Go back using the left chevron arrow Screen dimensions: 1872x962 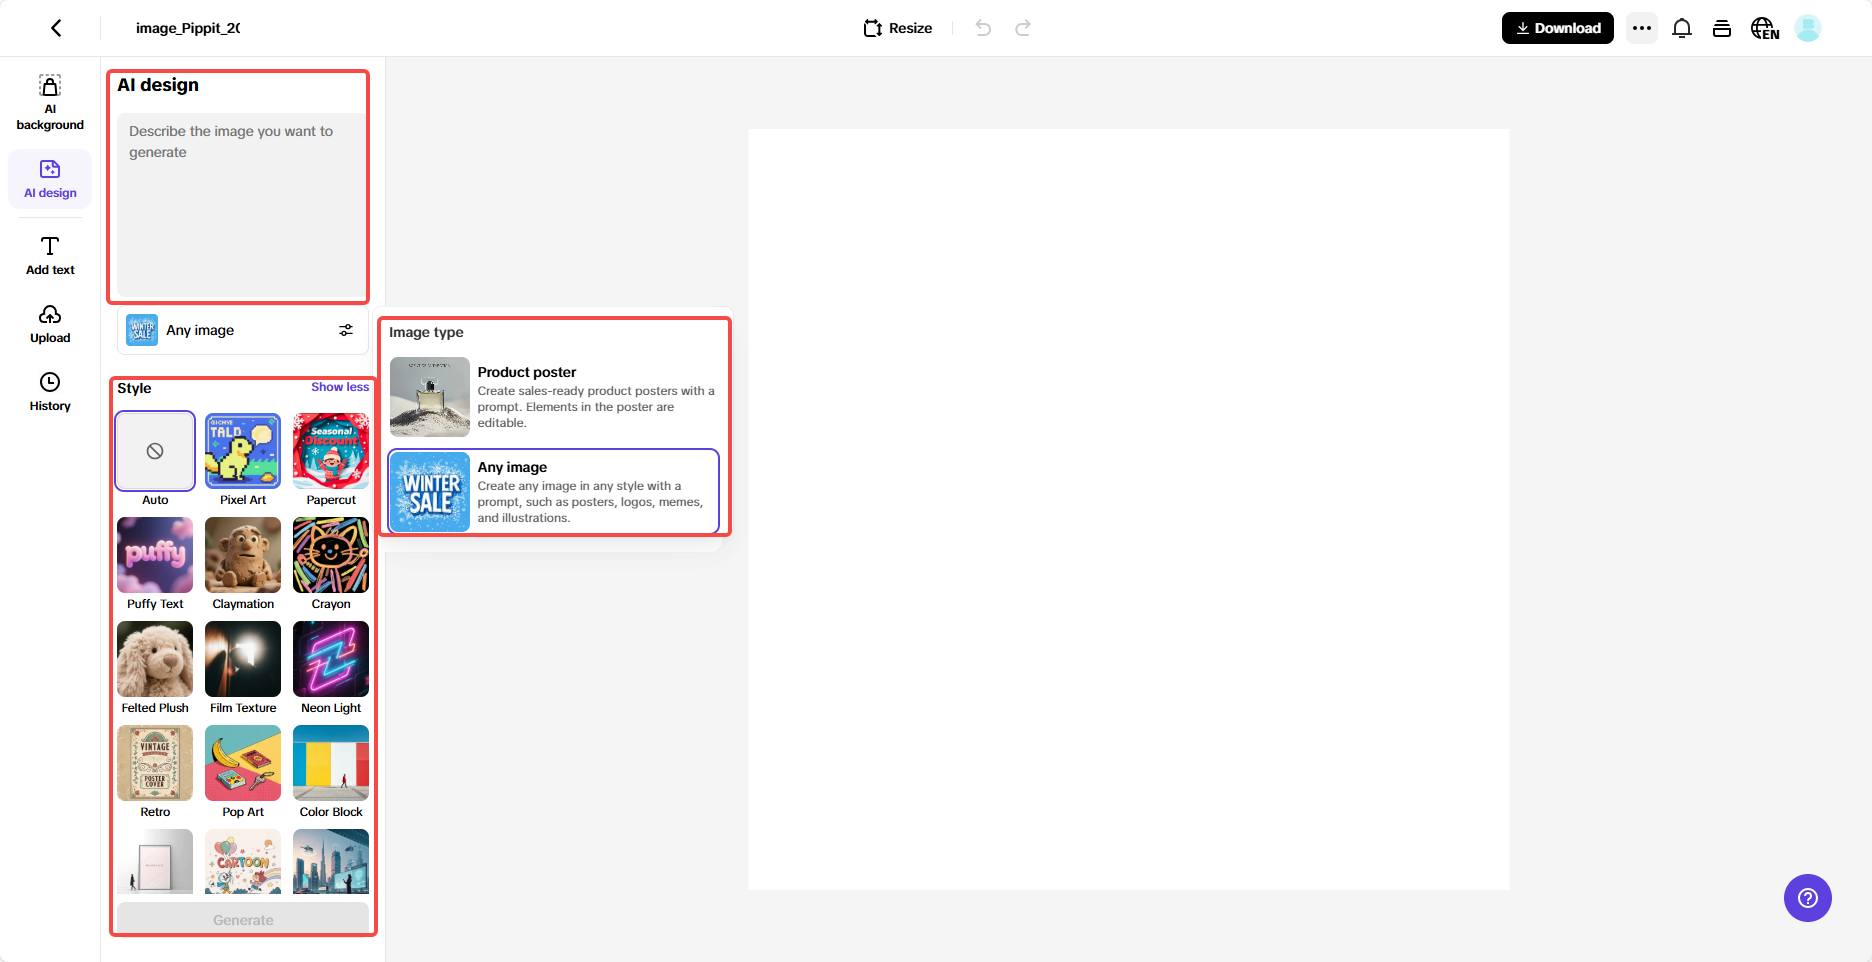coord(56,28)
